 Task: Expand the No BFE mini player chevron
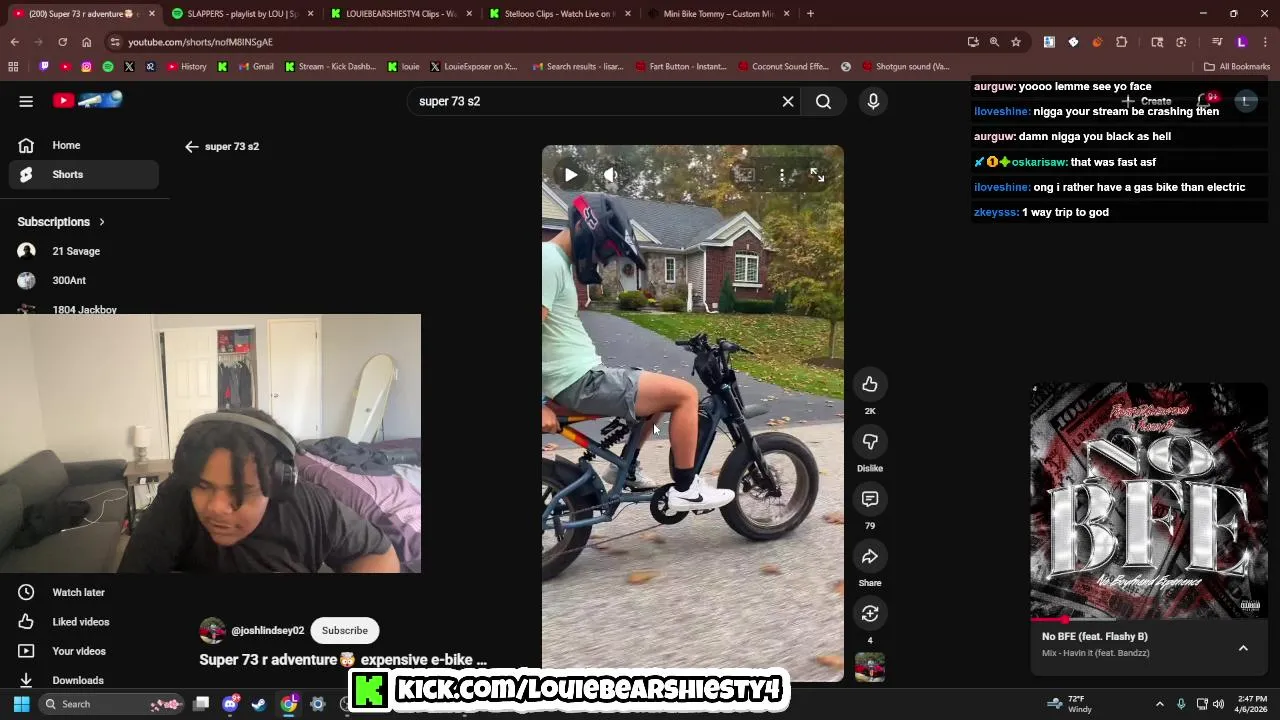1243,648
